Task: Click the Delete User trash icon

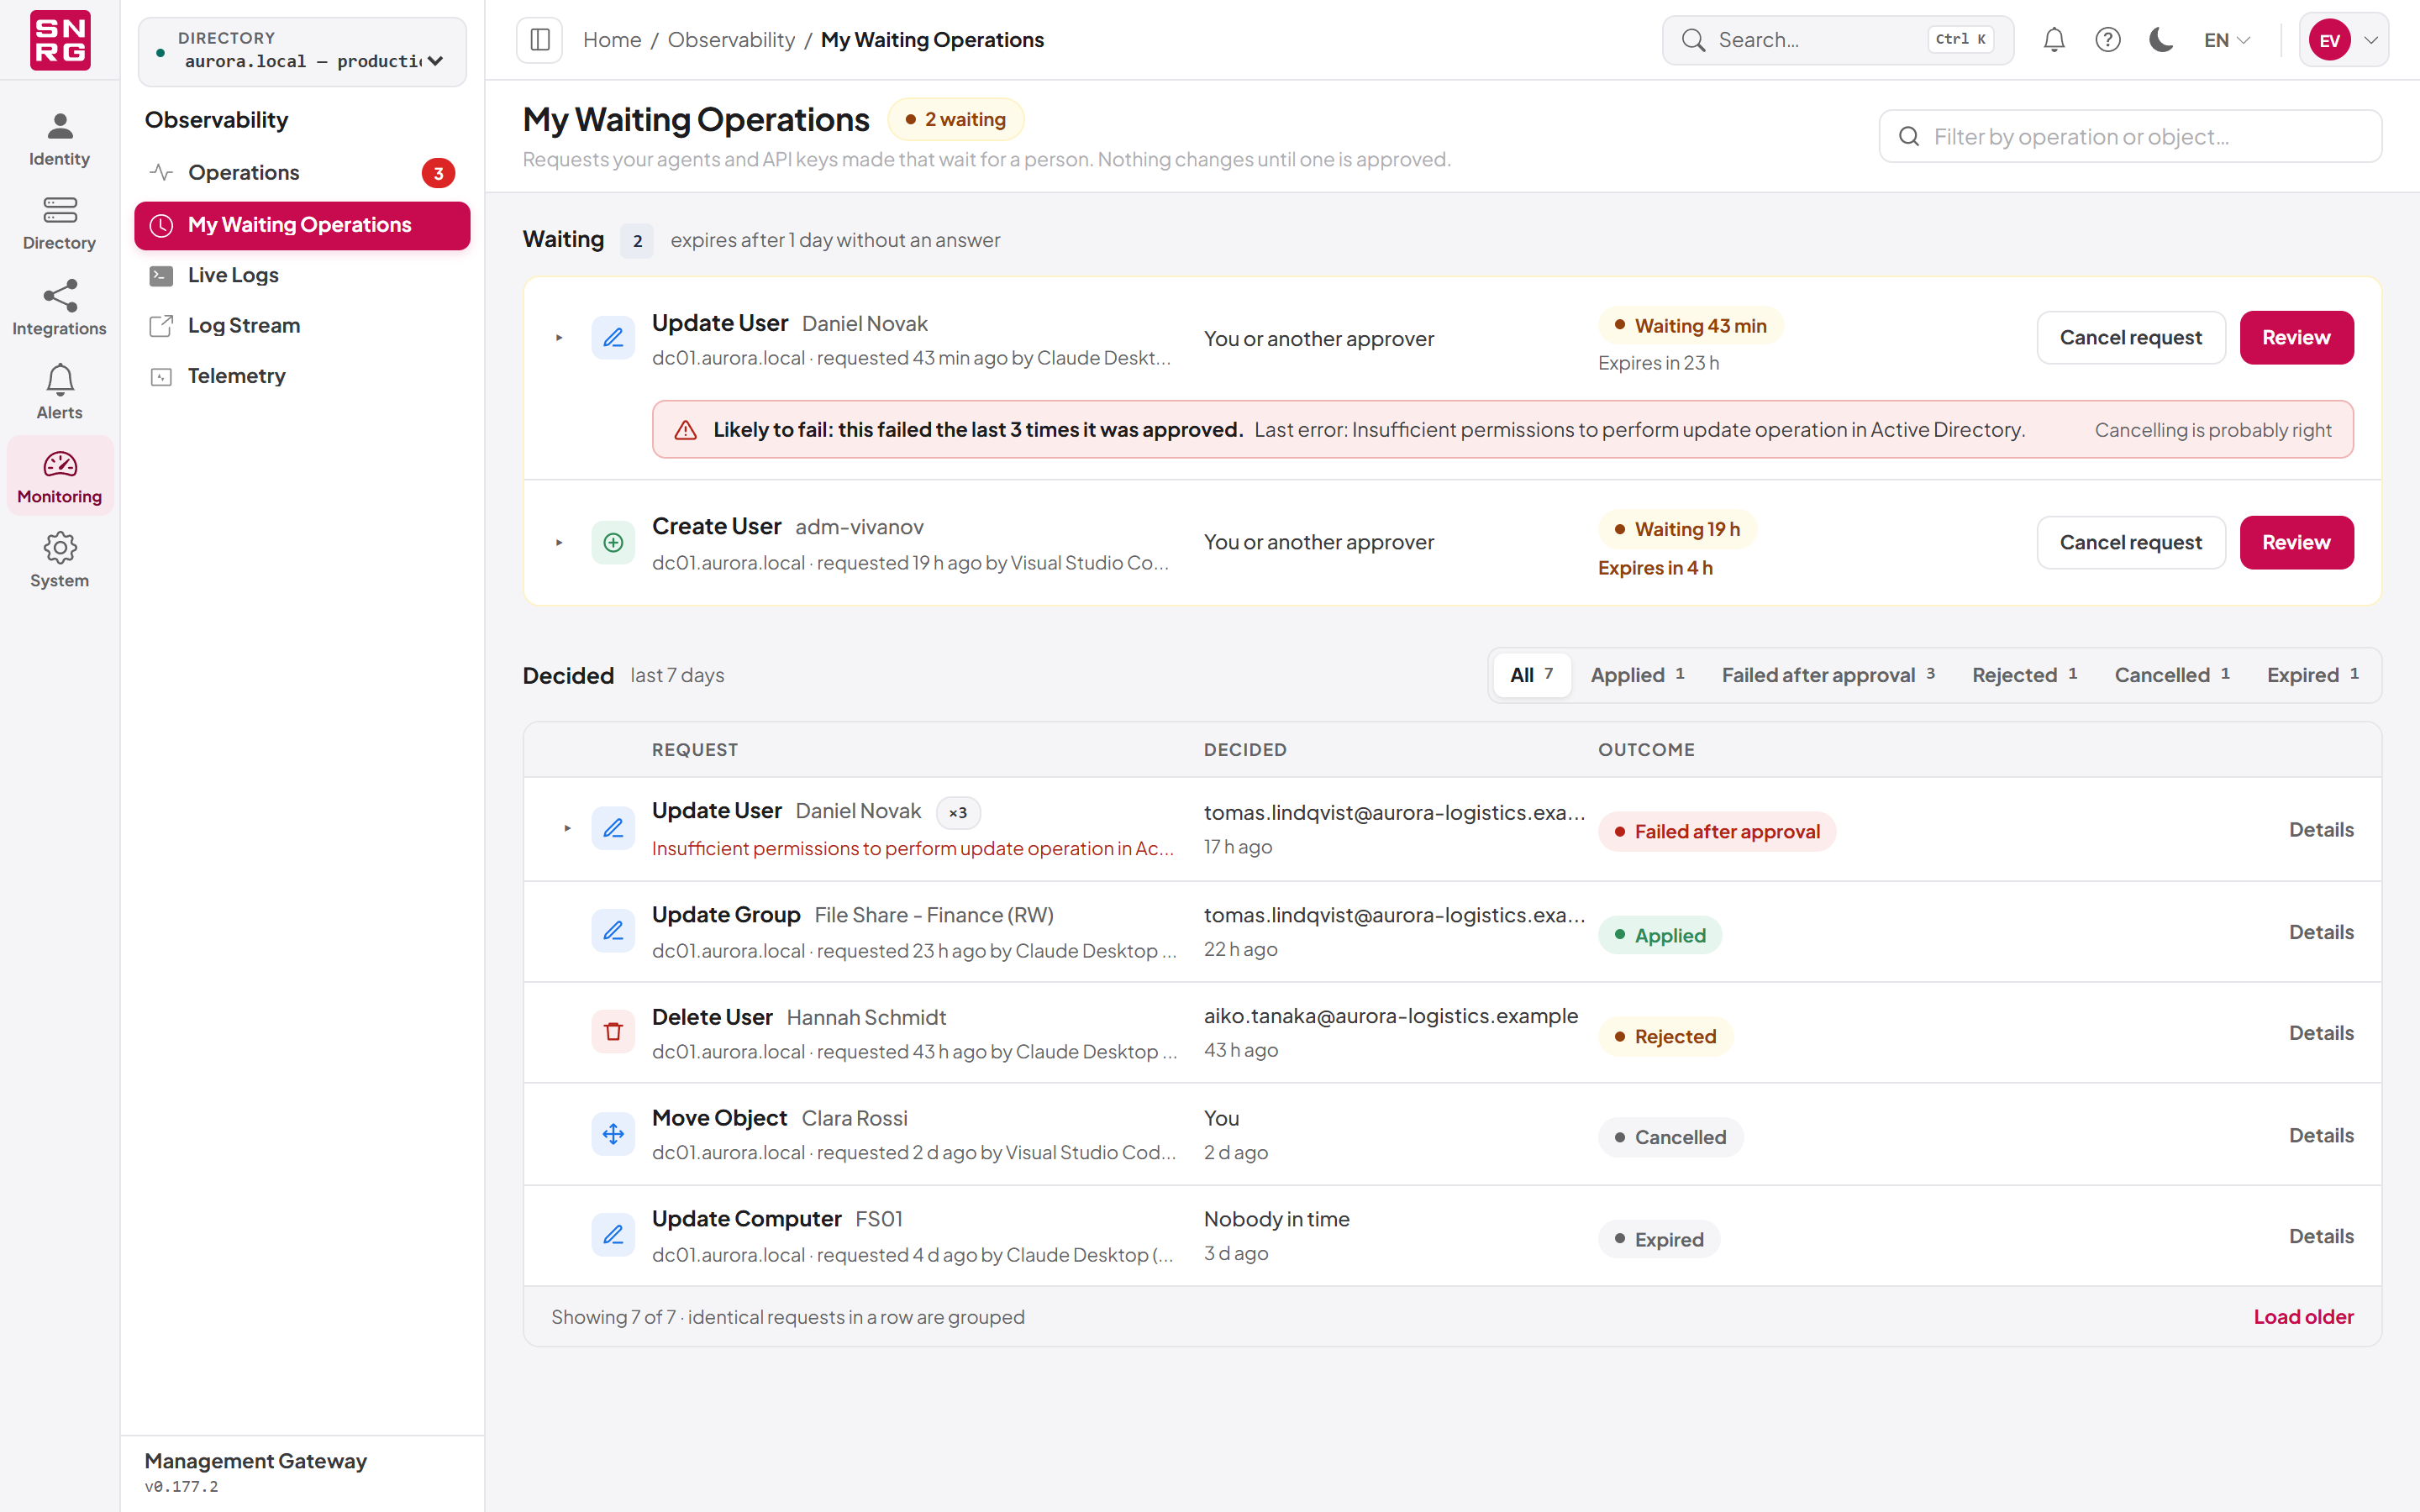Action: 613,1032
